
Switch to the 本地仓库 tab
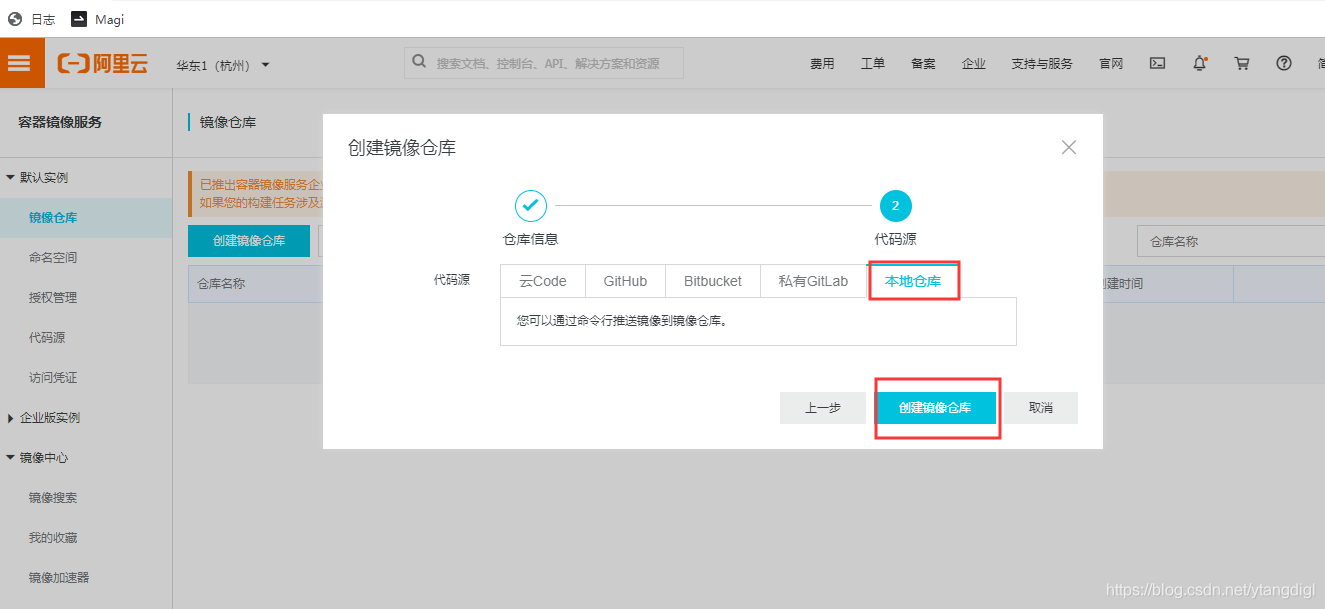913,281
